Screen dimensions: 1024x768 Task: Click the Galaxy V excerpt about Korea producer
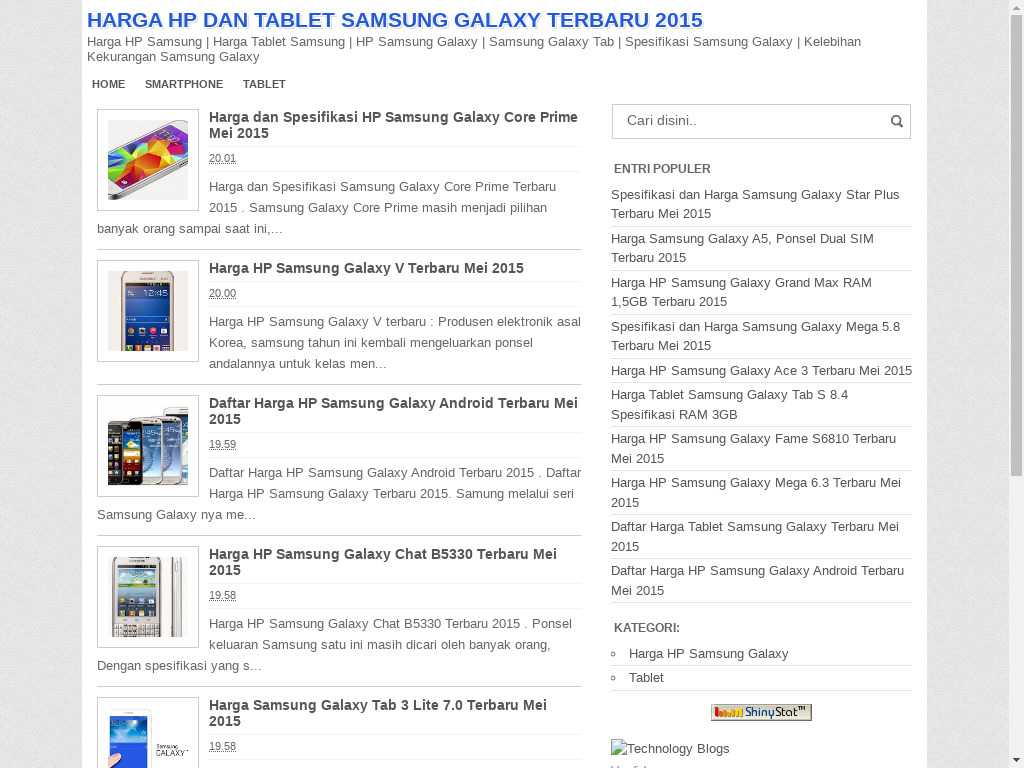[394, 343]
